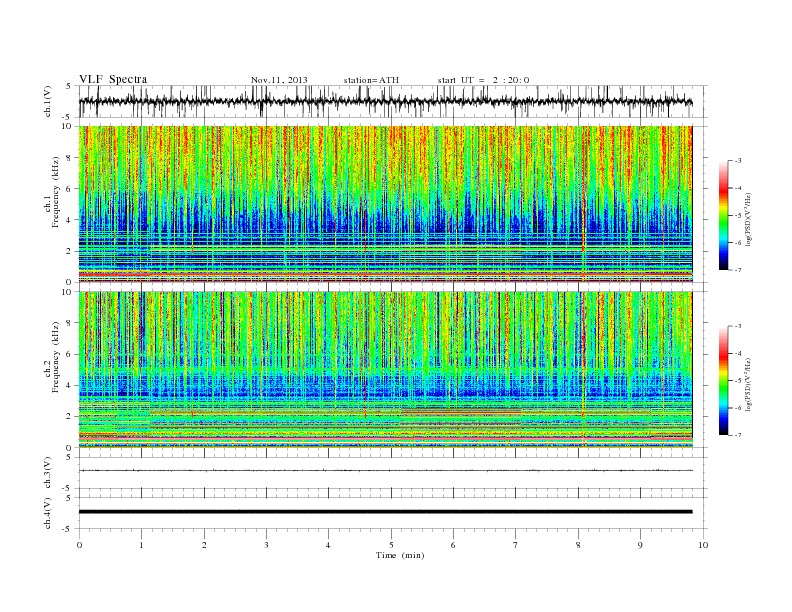Click the ch.1 spectrogram color scale bar

click(723, 215)
